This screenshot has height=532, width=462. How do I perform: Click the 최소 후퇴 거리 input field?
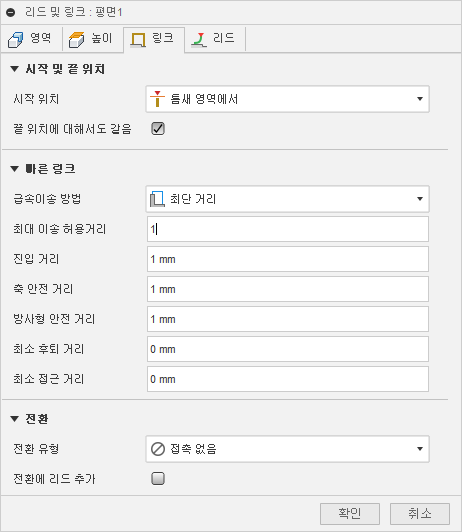point(288,349)
